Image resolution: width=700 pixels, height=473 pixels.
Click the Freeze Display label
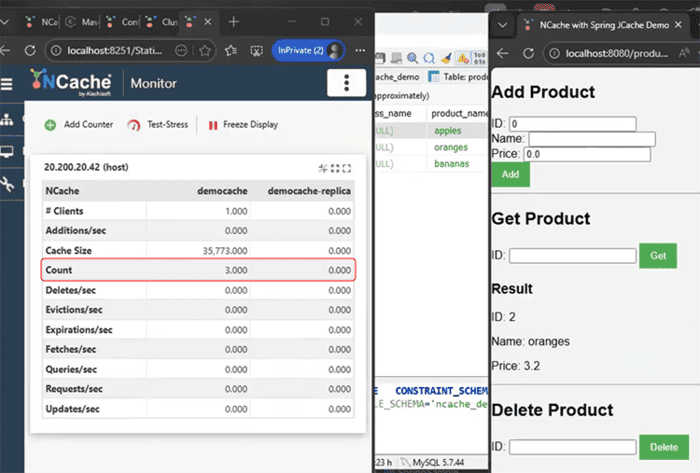click(x=250, y=124)
